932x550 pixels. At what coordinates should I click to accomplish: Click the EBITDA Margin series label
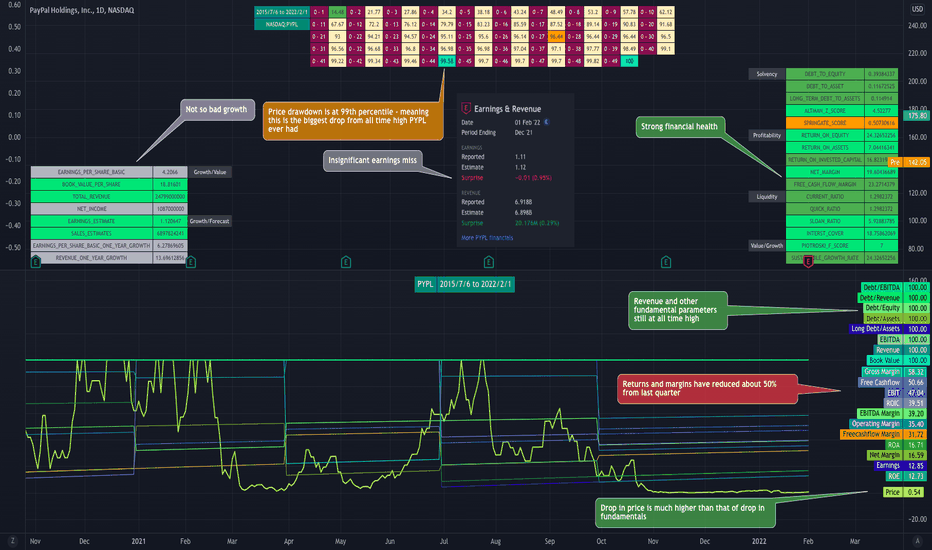[x=880, y=413]
